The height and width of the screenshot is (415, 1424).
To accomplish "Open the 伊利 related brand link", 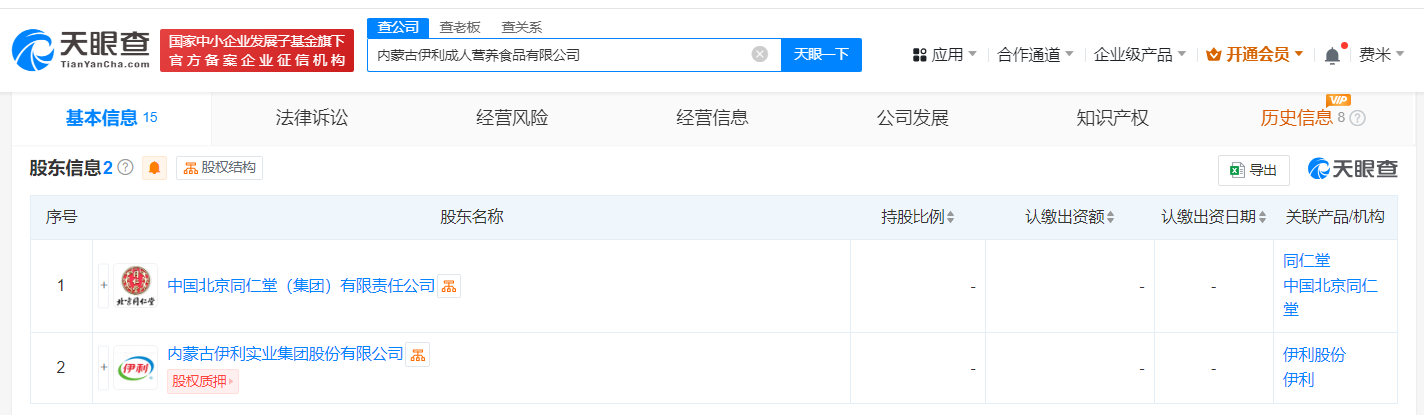I will coord(1298,379).
